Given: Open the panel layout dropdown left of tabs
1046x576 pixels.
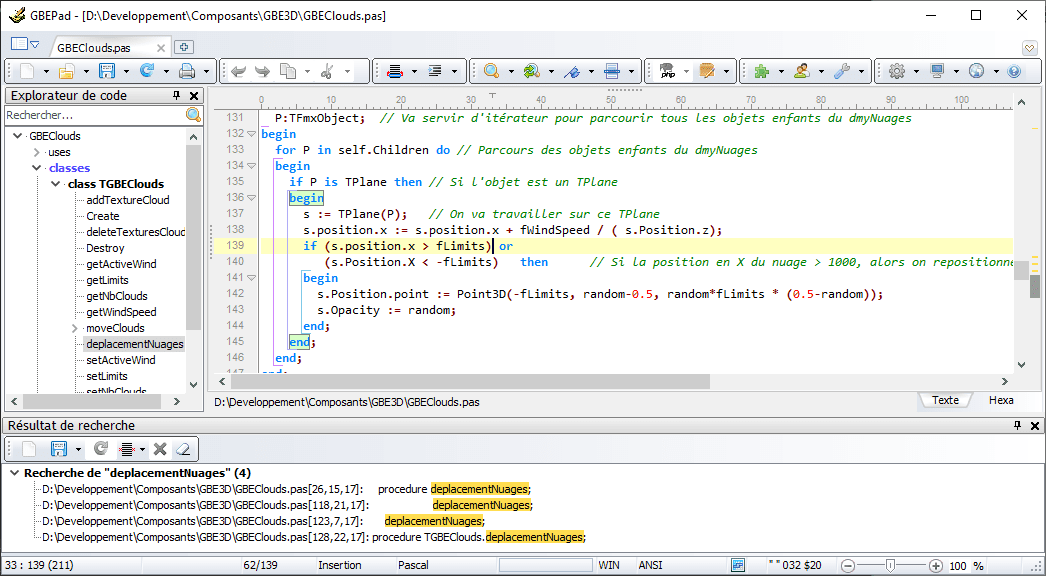Looking at the screenshot, I should coord(25,45).
